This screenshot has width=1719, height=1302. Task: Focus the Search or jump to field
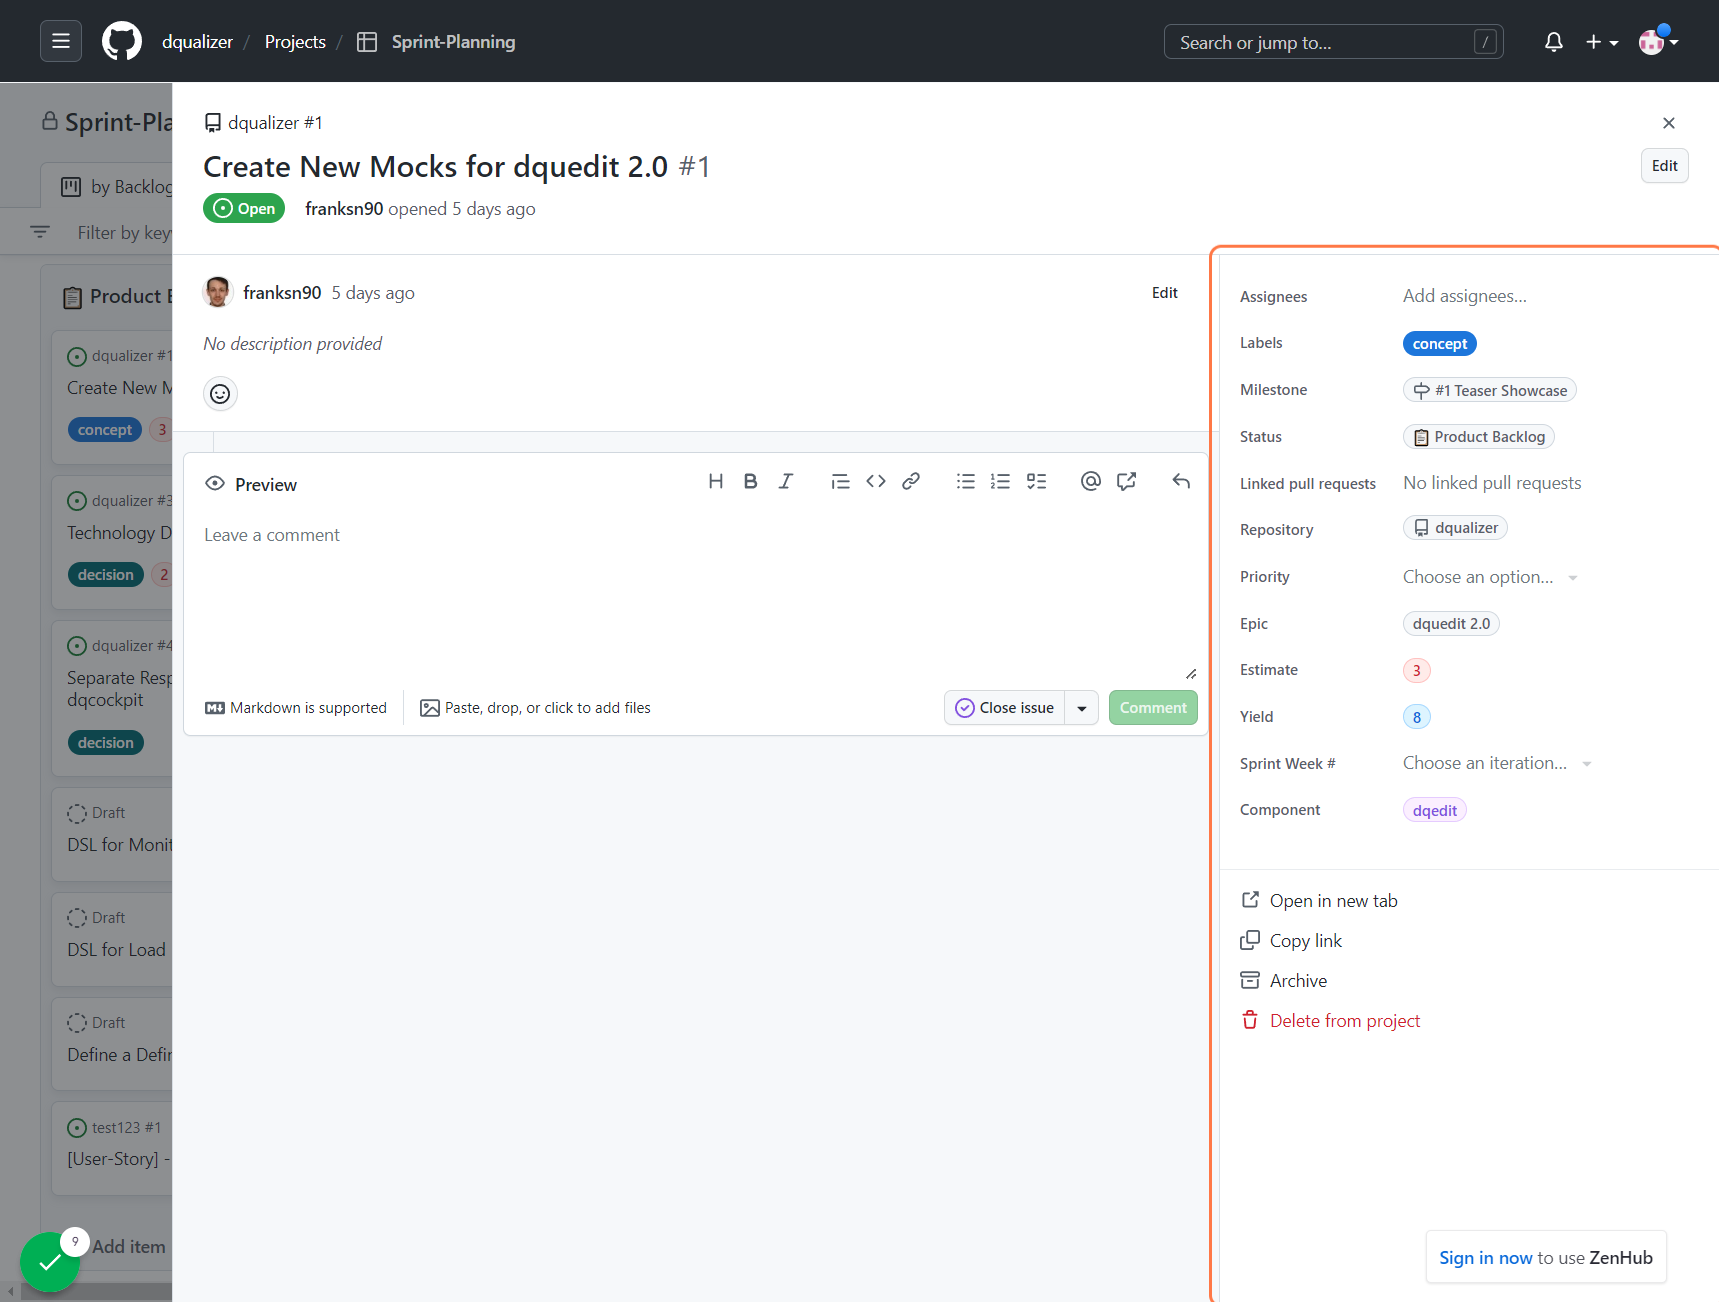point(1333,42)
